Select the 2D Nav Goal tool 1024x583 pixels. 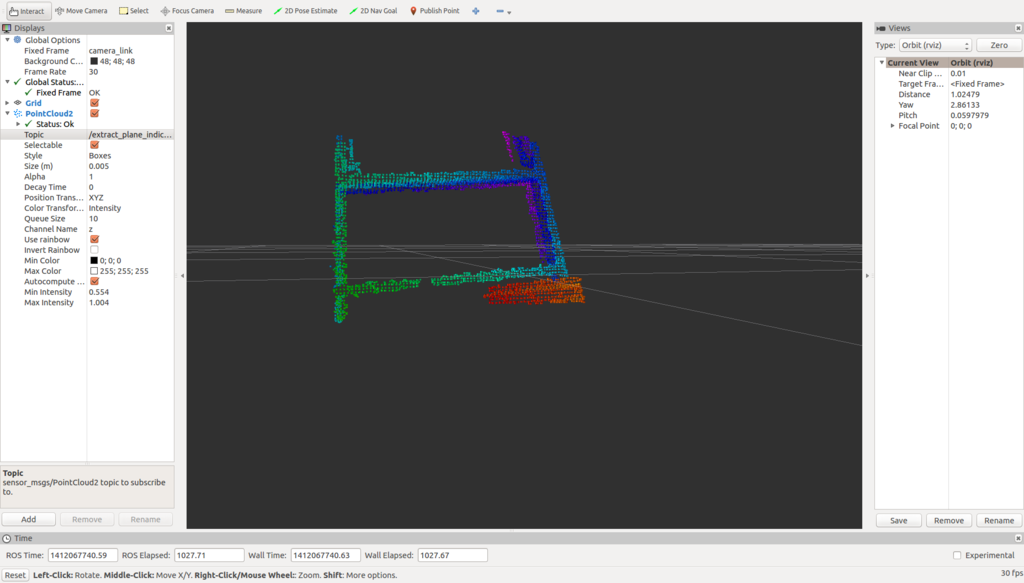pyautogui.click(x=373, y=11)
